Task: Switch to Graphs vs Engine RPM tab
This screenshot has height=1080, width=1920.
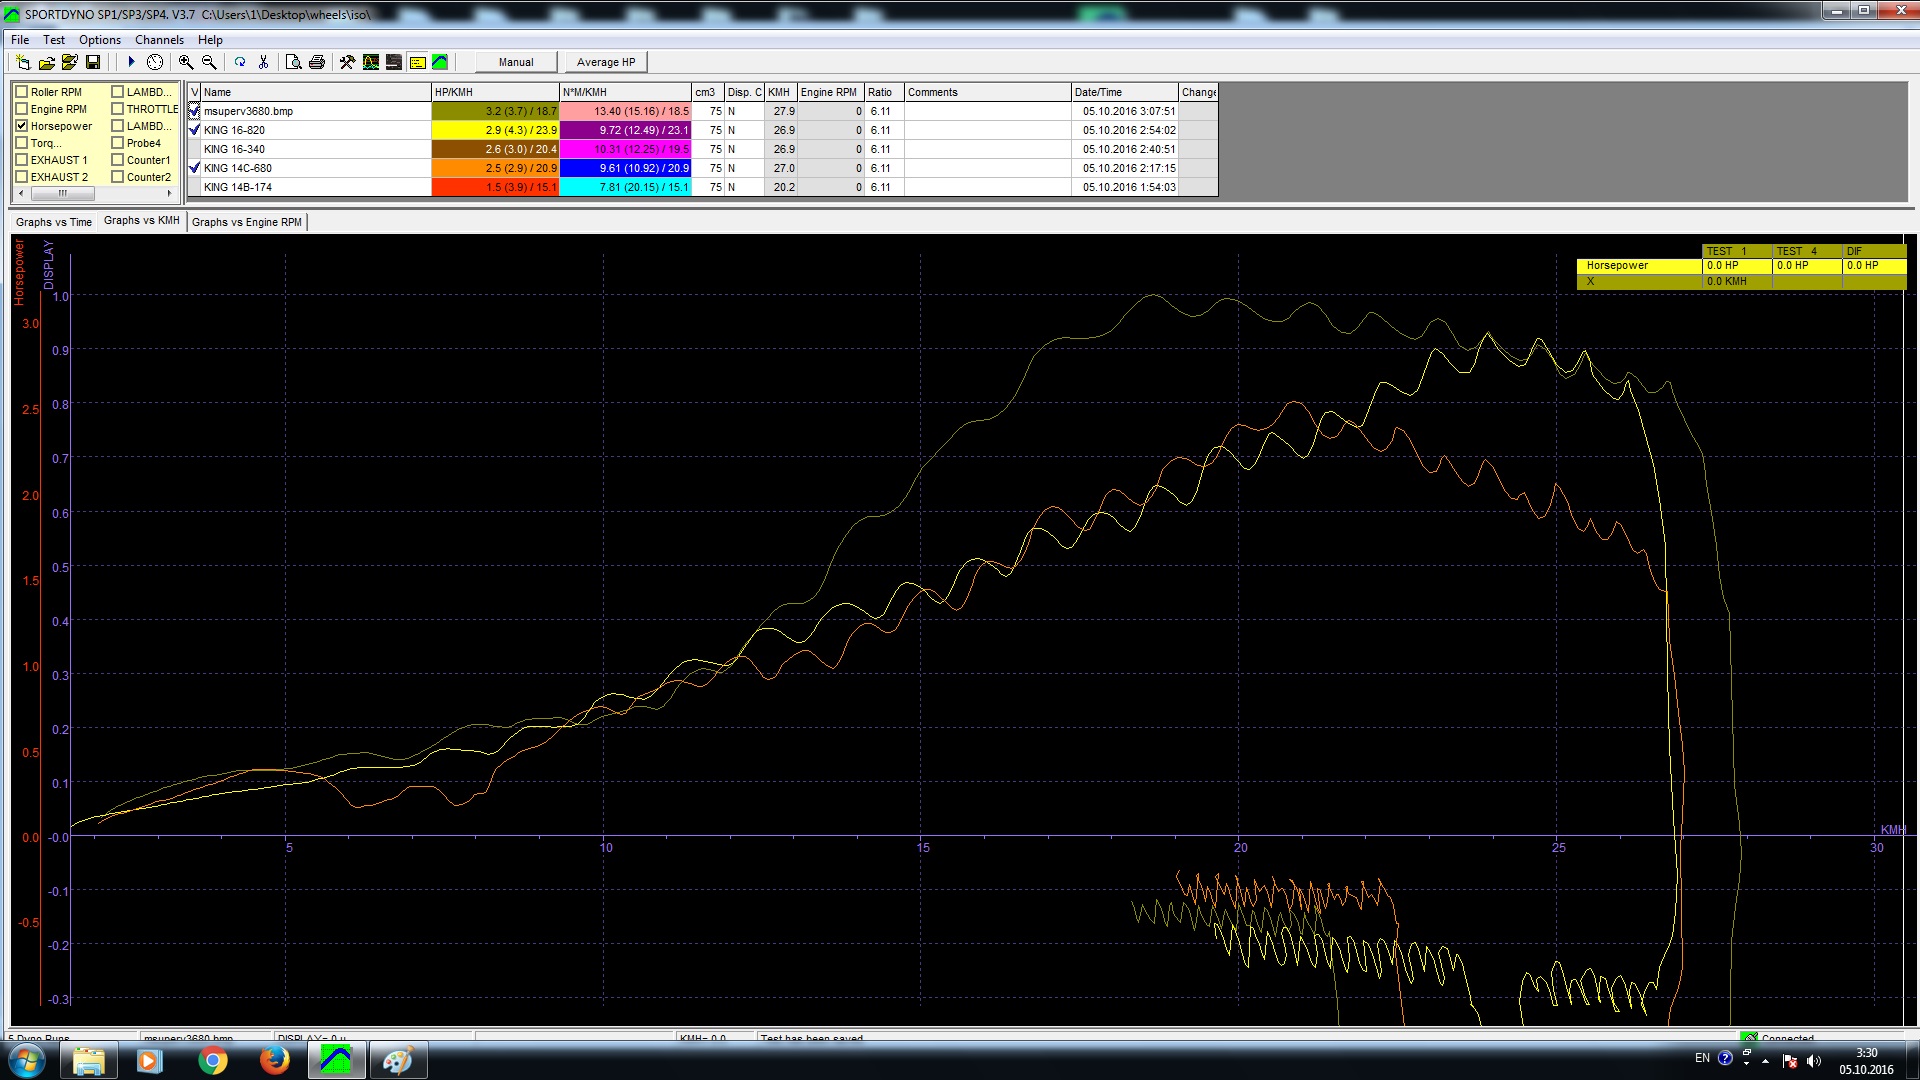Action: point(246,222)
